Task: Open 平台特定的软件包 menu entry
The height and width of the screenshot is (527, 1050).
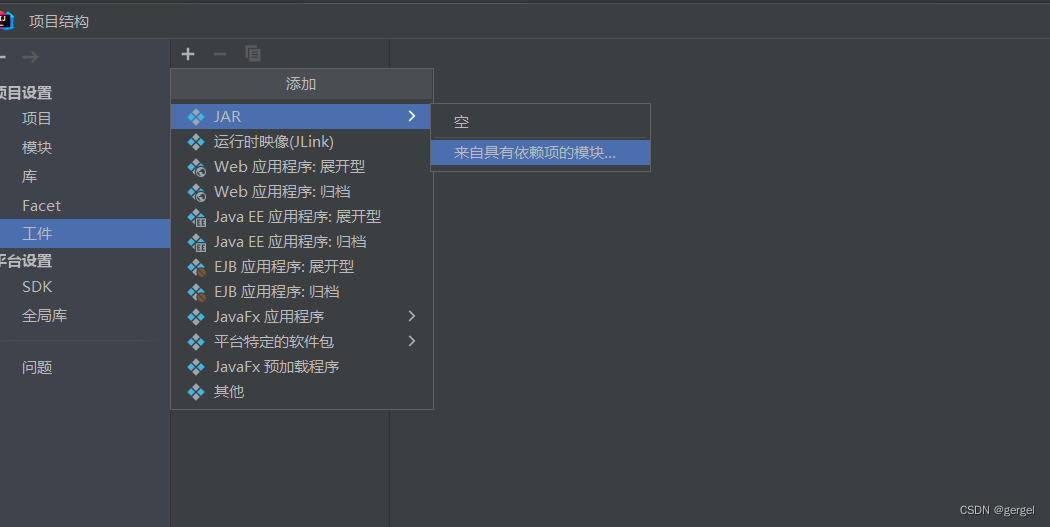Action: click(x=301, y=342)
